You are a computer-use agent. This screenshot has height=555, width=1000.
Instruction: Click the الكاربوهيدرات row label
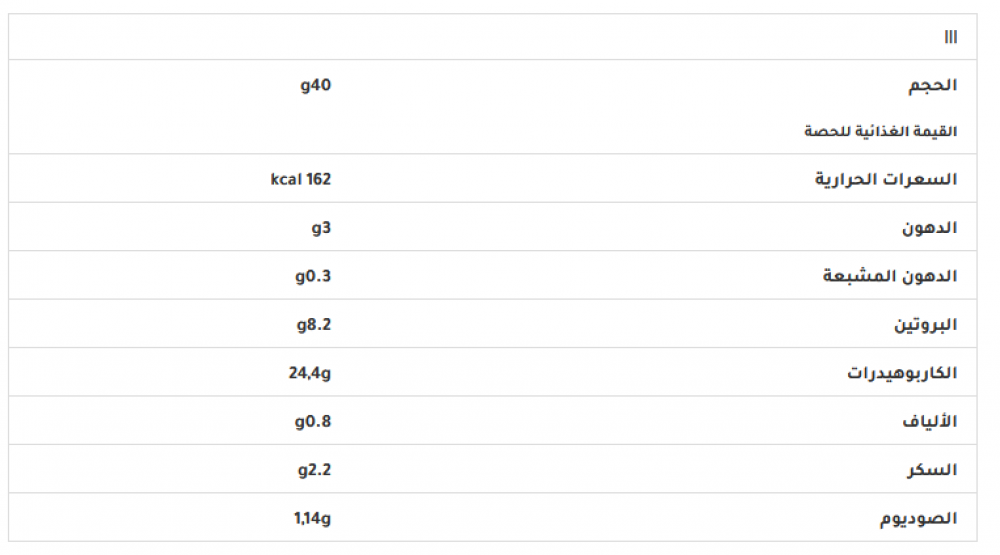(902, 373)
